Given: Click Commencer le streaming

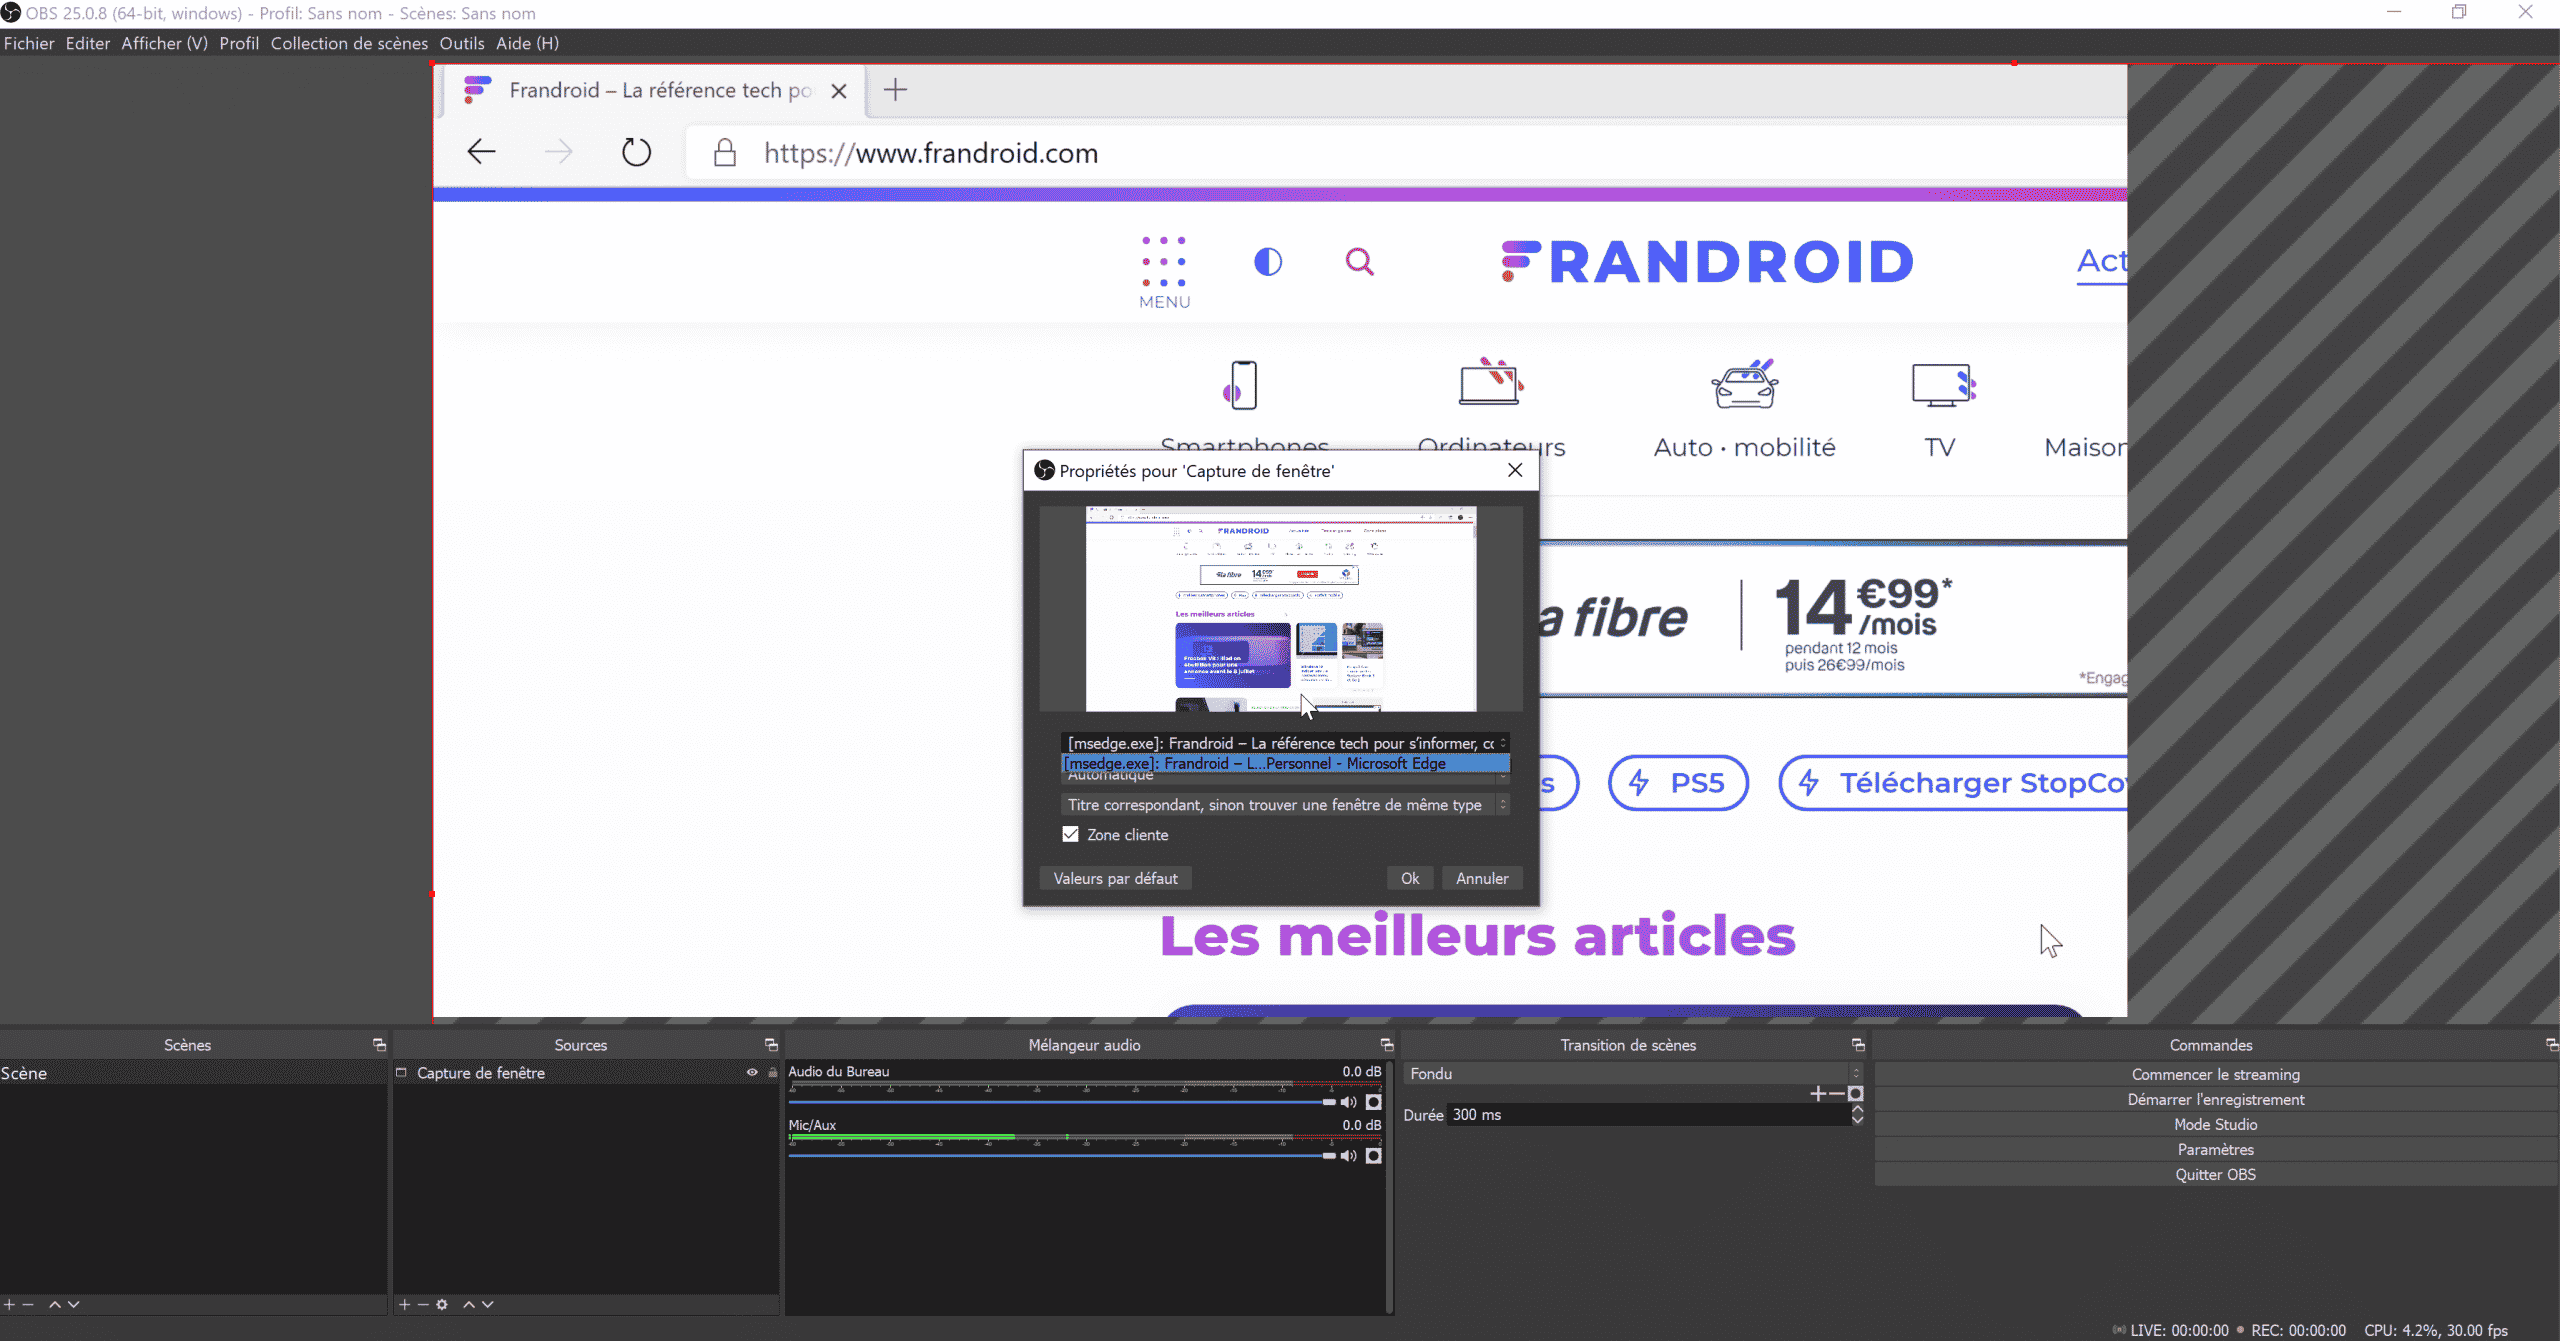Looking at the screenshot, I should point(2215,1074).
